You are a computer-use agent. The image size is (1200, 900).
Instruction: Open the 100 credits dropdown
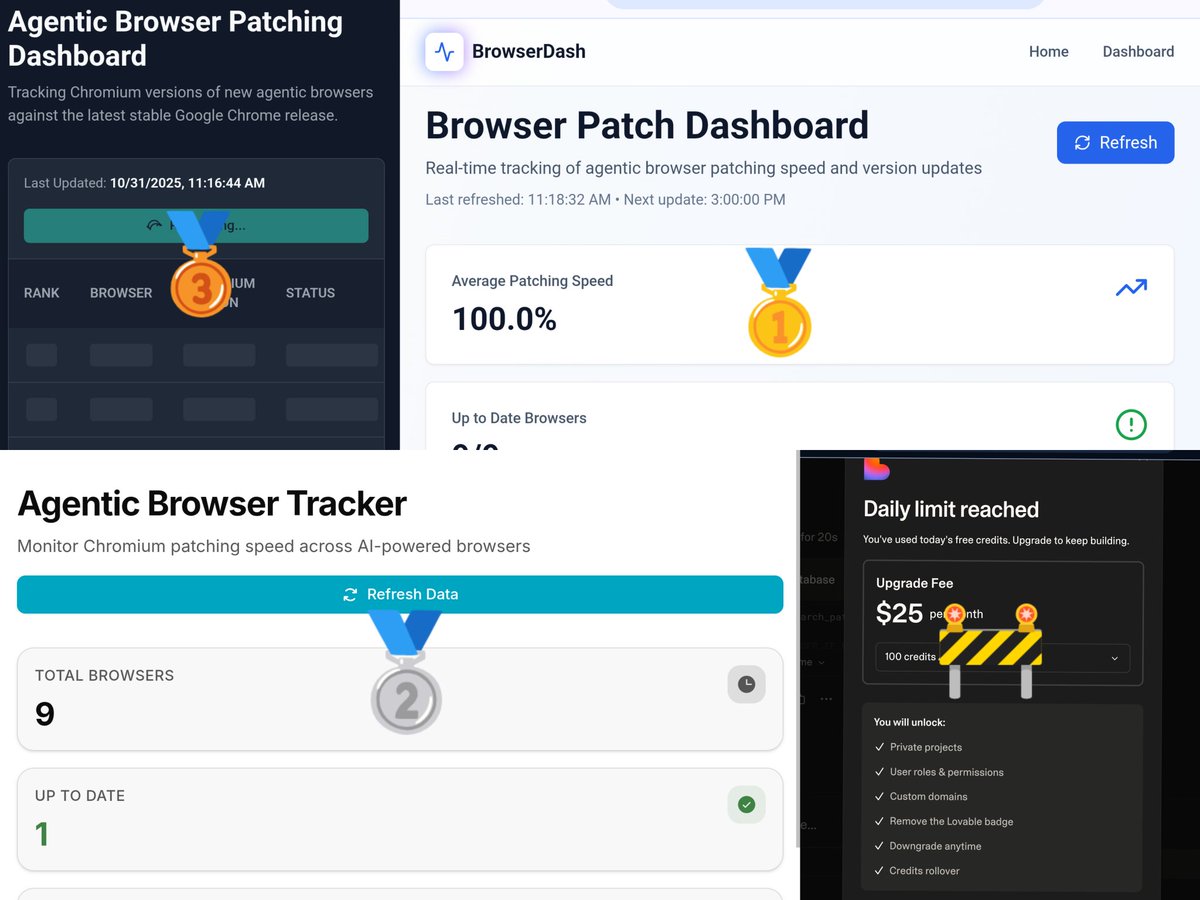tap(1002, 657)
